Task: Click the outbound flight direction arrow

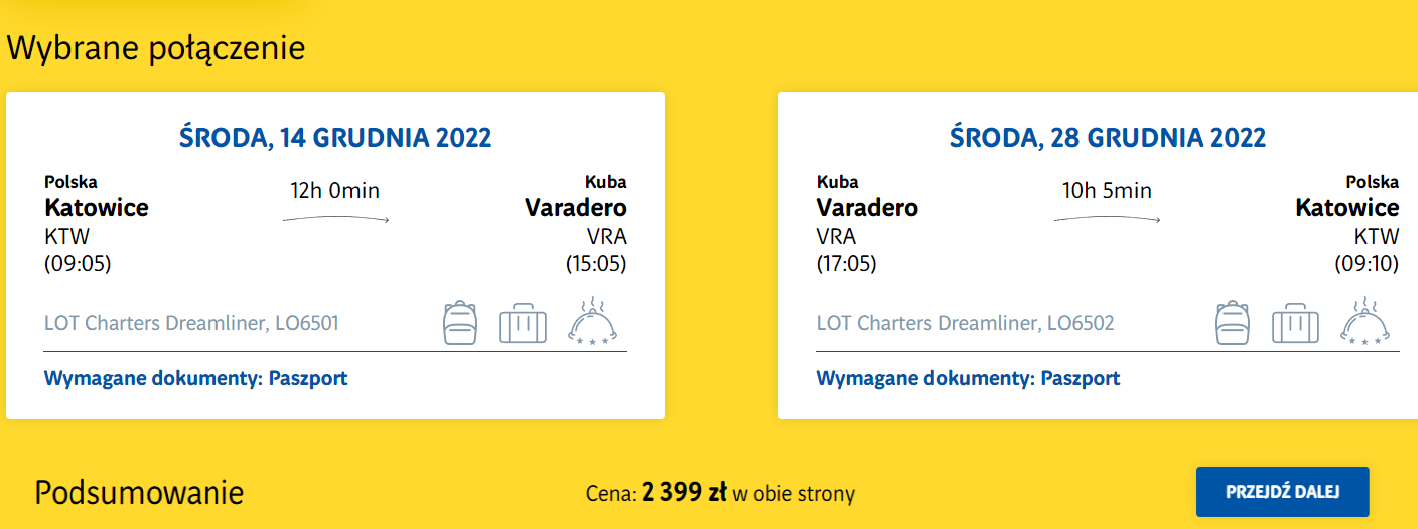Action: click(x=336, y=219)
